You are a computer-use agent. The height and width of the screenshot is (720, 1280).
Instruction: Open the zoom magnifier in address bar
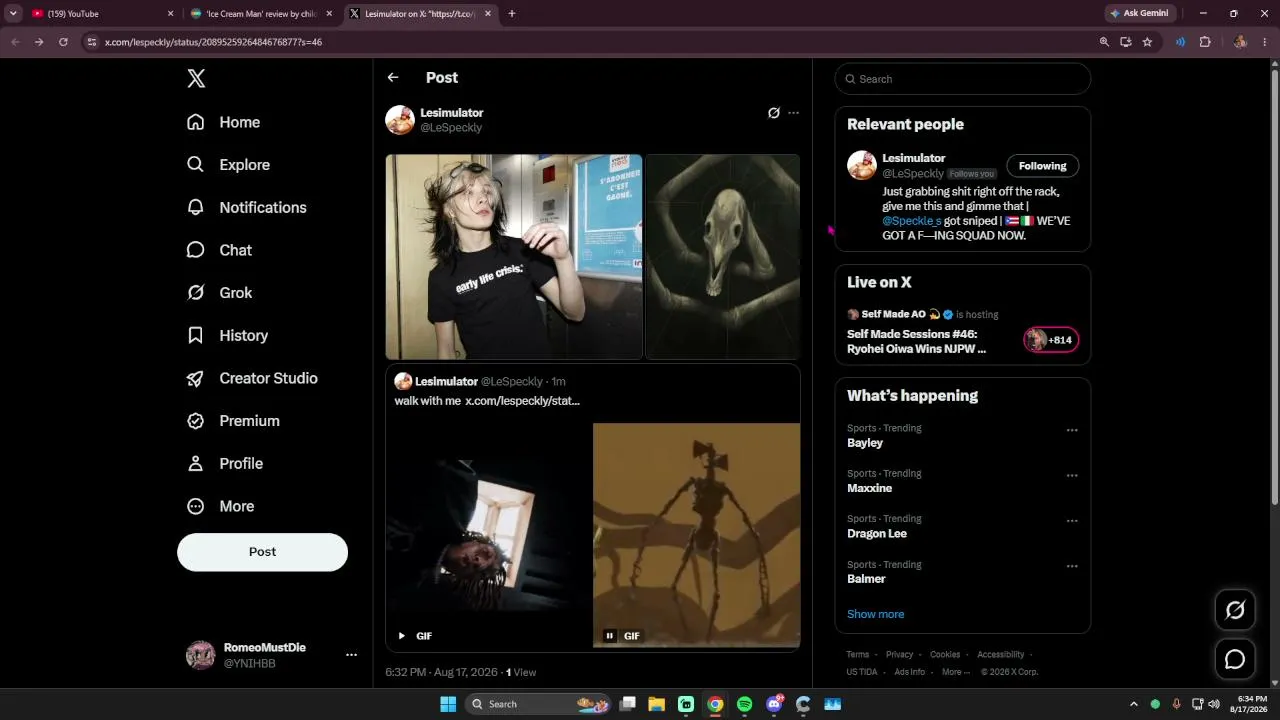1104,42
